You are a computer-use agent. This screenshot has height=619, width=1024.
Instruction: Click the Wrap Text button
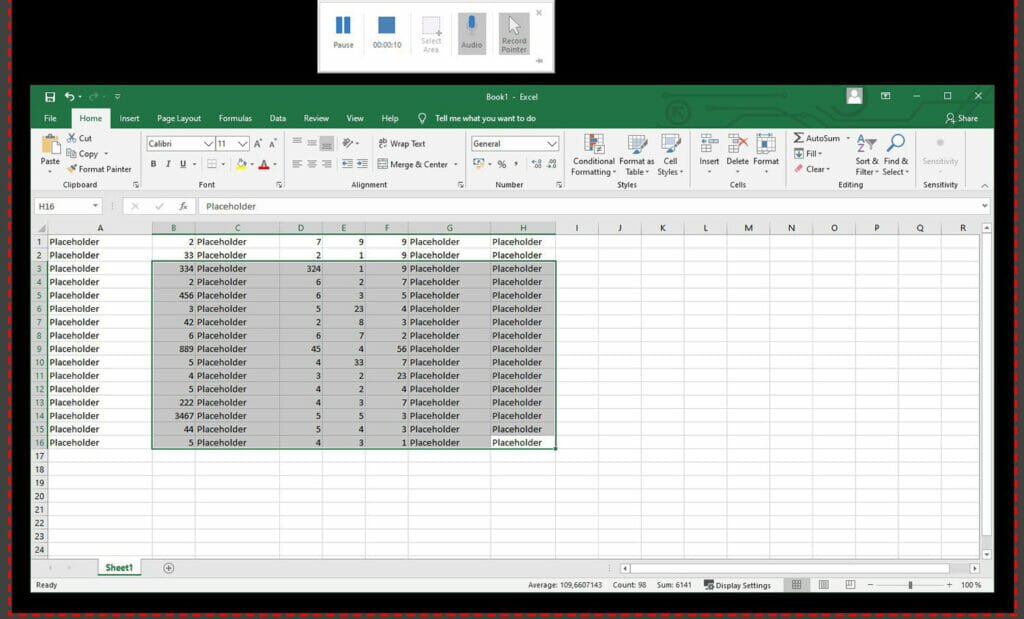(401, 144)
